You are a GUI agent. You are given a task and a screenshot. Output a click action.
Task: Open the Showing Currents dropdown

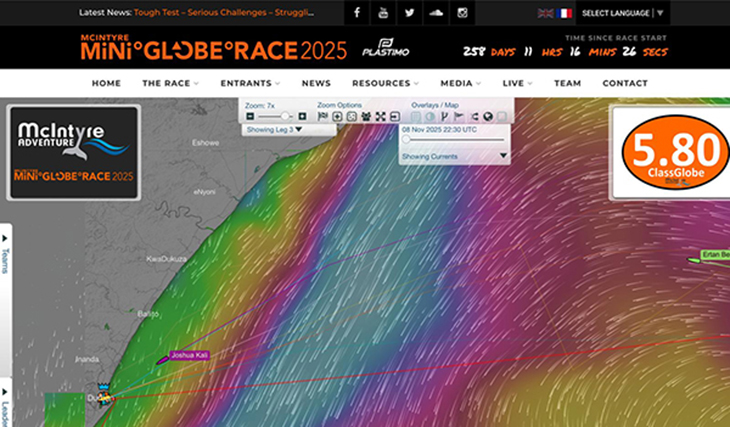(x=455, y=157)
